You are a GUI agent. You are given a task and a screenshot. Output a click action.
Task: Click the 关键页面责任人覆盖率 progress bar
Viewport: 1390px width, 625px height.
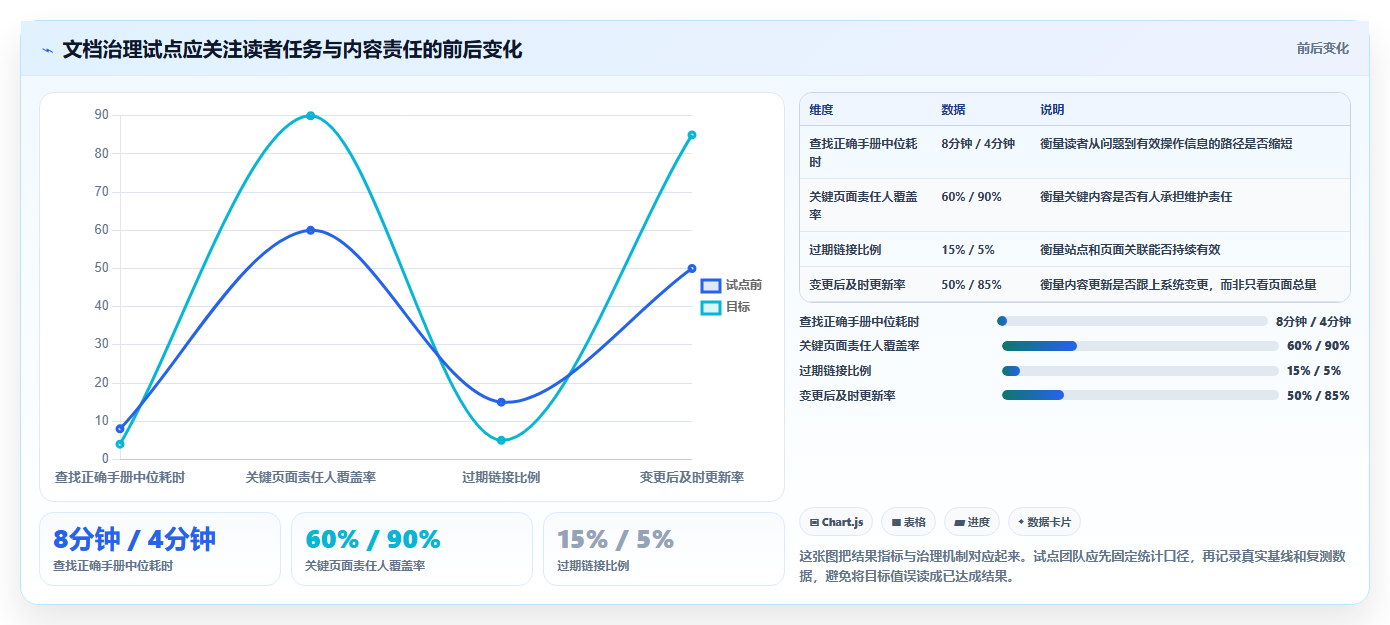[x=1140, y=346]
